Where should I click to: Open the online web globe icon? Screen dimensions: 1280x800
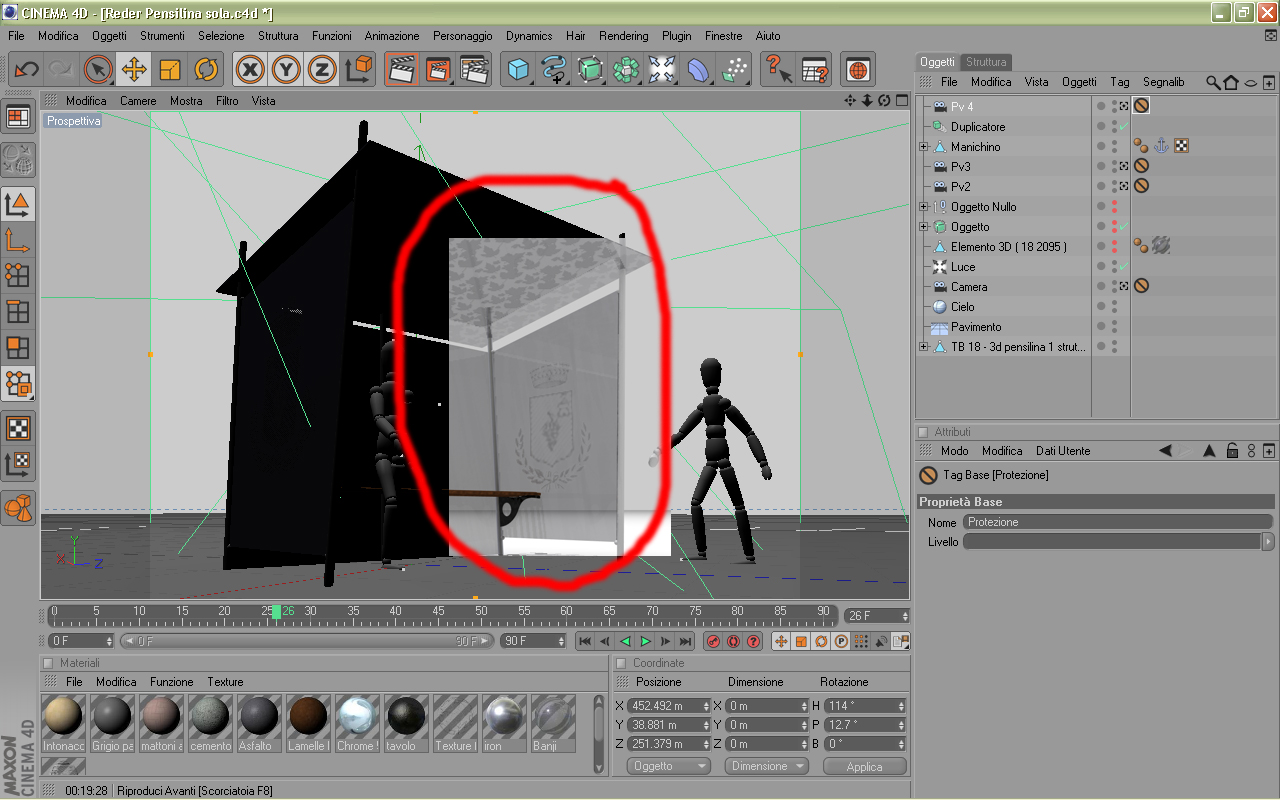coord(858,70)
